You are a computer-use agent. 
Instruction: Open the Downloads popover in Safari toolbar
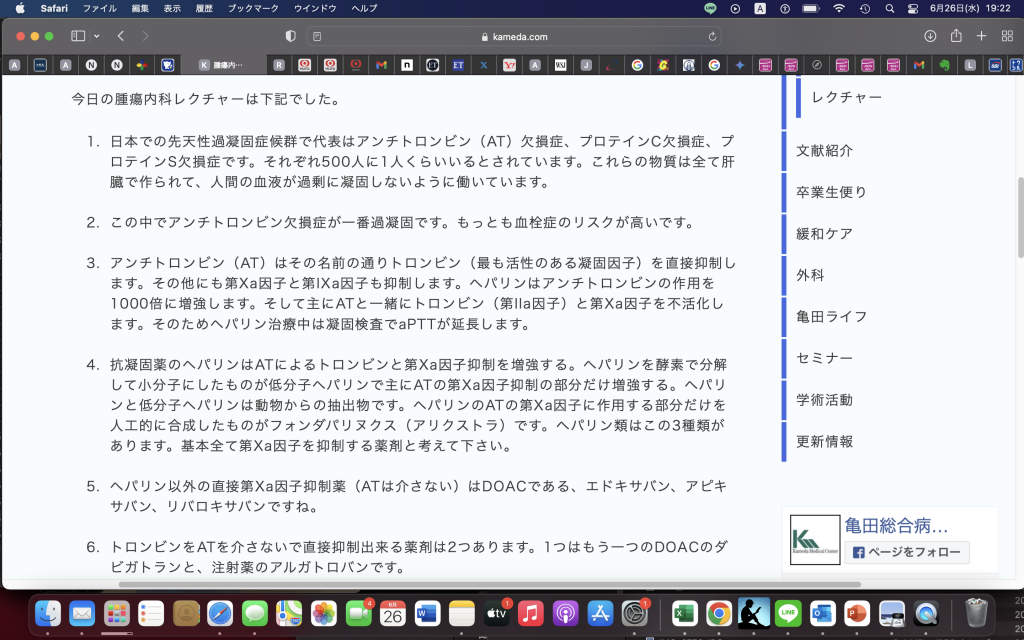click(x=930, y=35)
